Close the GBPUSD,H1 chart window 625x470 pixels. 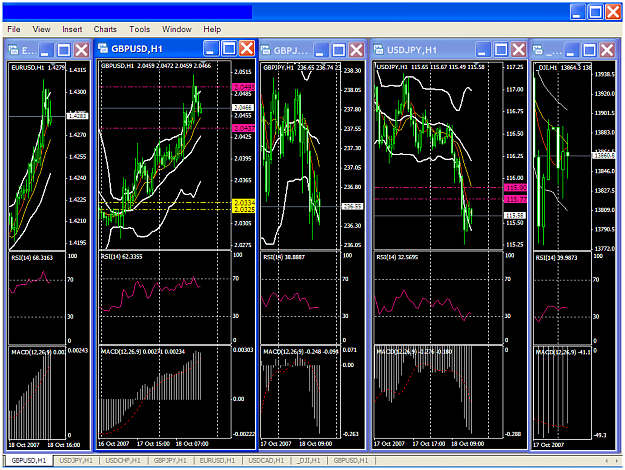[x=247, y=49]
